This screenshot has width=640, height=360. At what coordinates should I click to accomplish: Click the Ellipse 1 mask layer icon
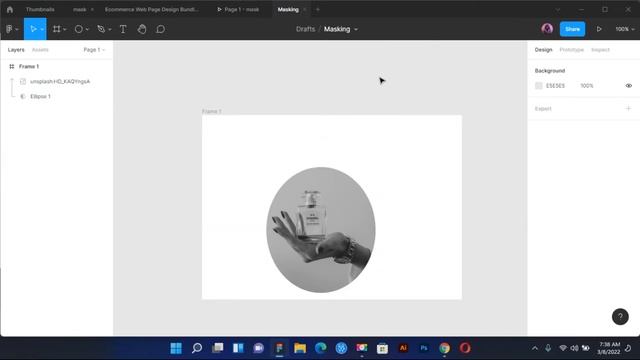tap(23, 96)
